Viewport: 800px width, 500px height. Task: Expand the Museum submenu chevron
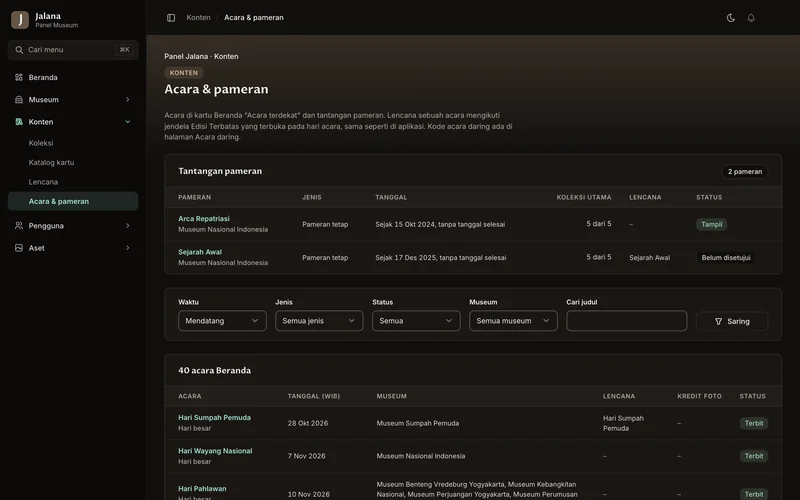[128, 99]
